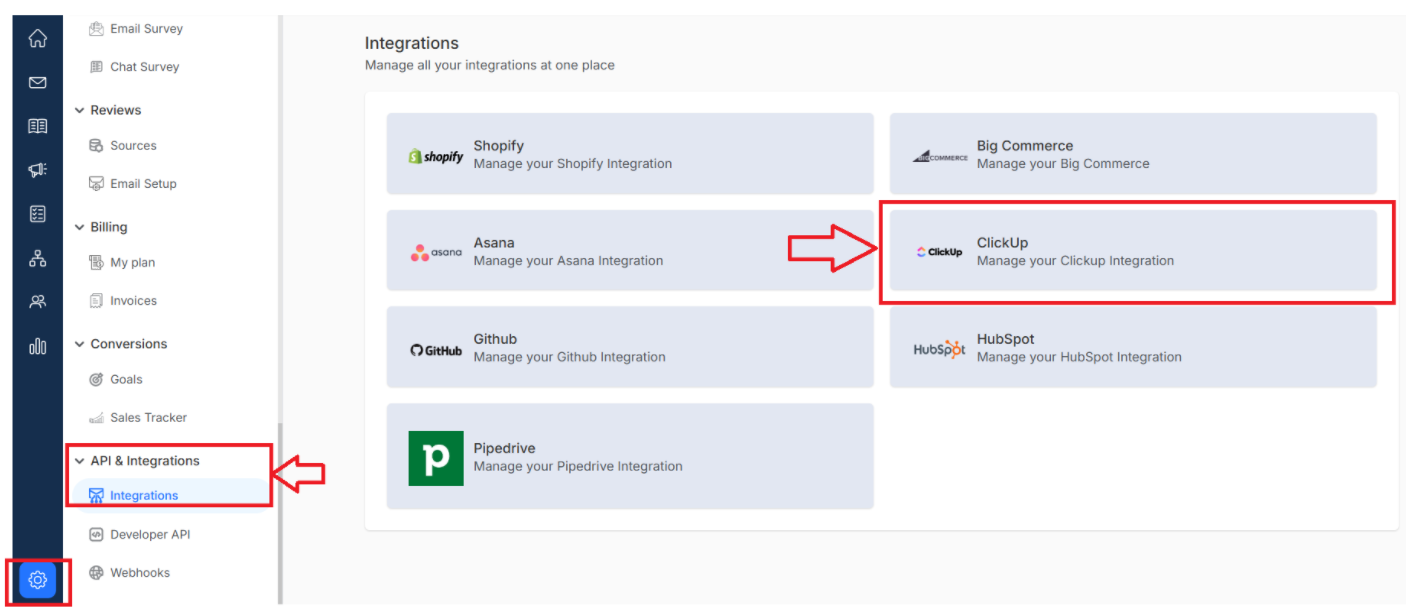Viewport: 1406px width, 610px height.
Task: Open the Home icon in the navigation rail
Action: pos(37,39)
